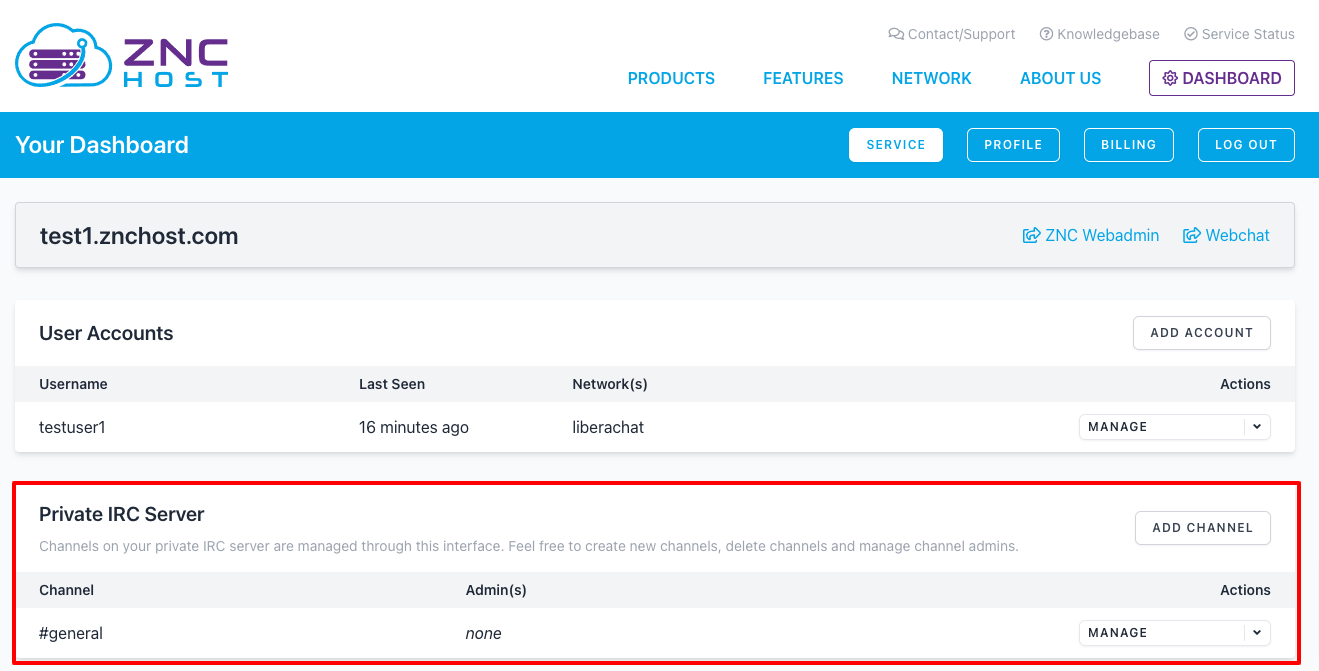Open the Features menu
This screenshot has width=1319, height=671.
[803, 79]
